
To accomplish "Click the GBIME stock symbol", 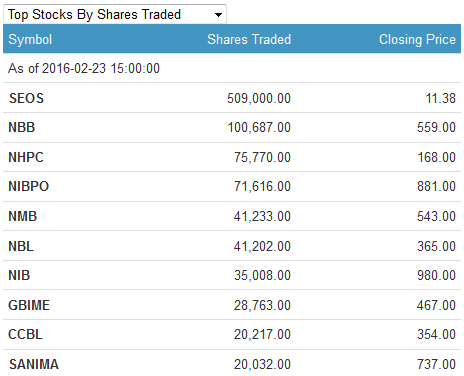I will (x=29, y=305).
